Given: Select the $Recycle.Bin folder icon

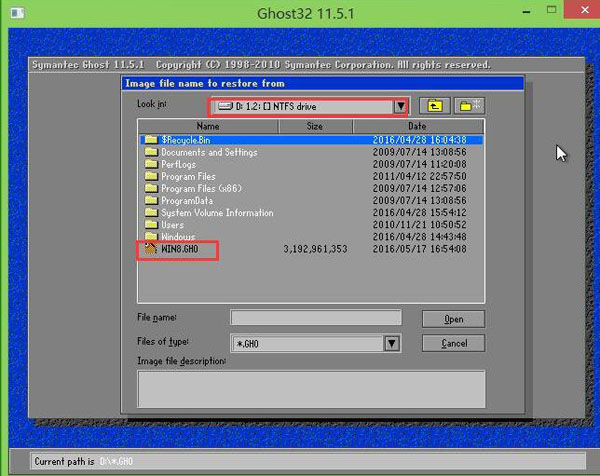Looking at the screenshot, I should 151,140.
